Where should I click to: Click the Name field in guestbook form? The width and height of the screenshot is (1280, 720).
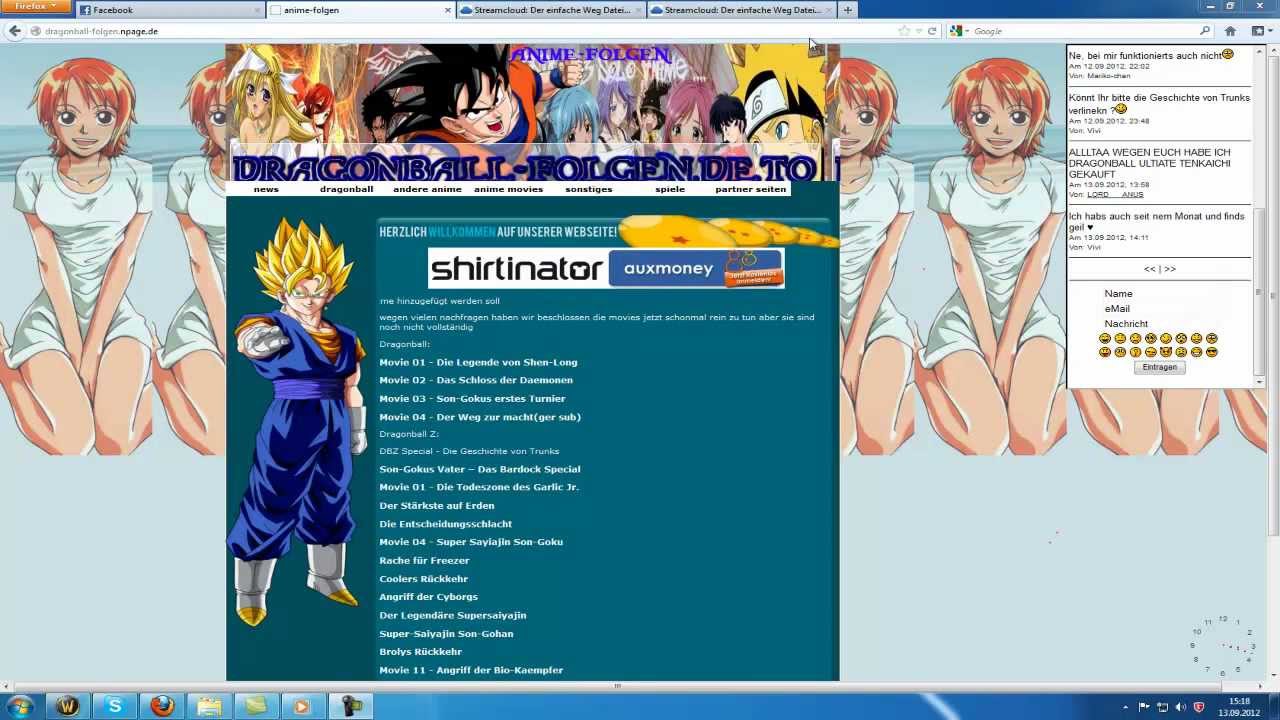1118,294
